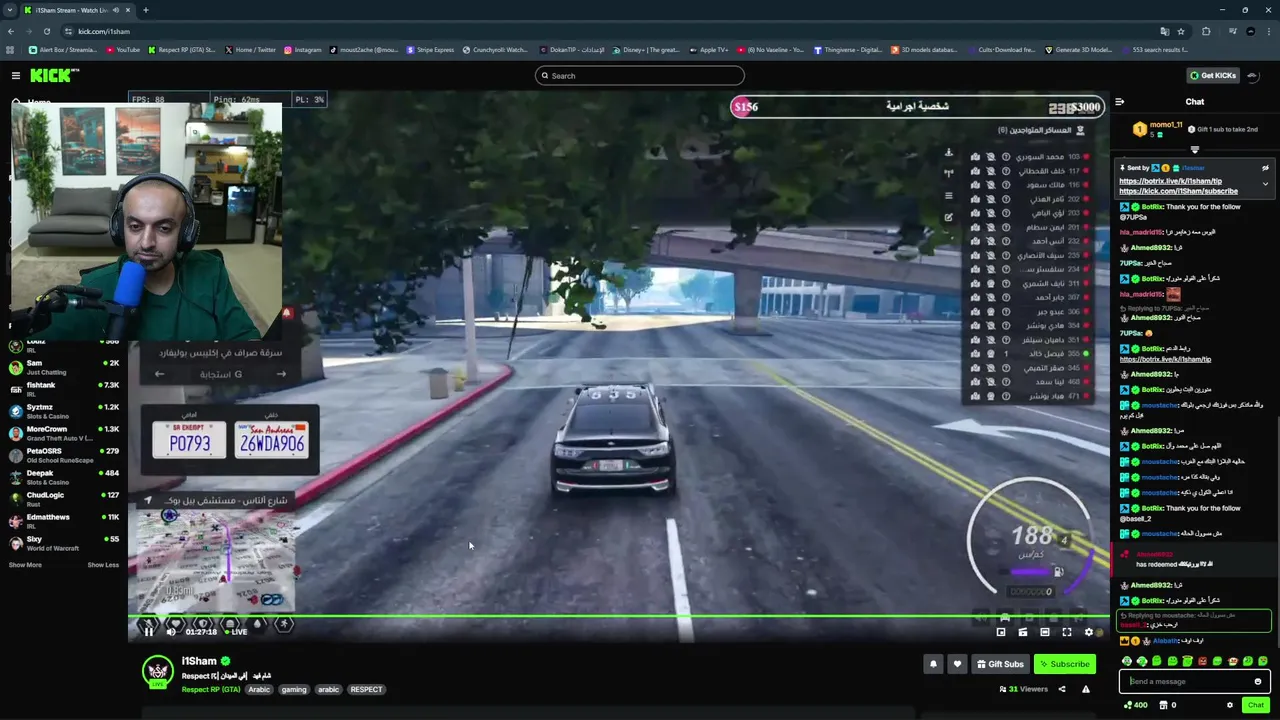This screenshot has width=1280, height=720.
Task: Click the green Subscribe button
Action: (x=1064, y=664)
